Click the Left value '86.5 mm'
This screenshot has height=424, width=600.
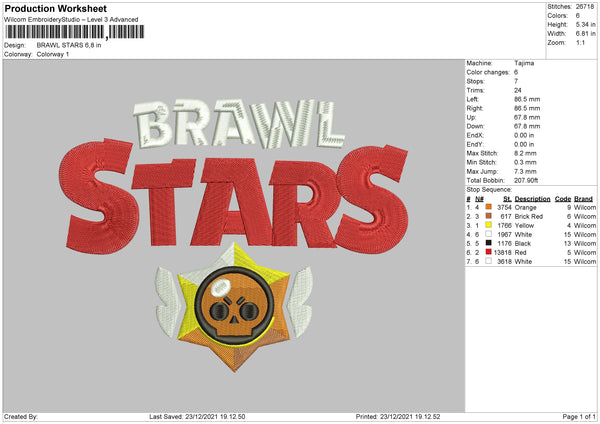point(527,99)
